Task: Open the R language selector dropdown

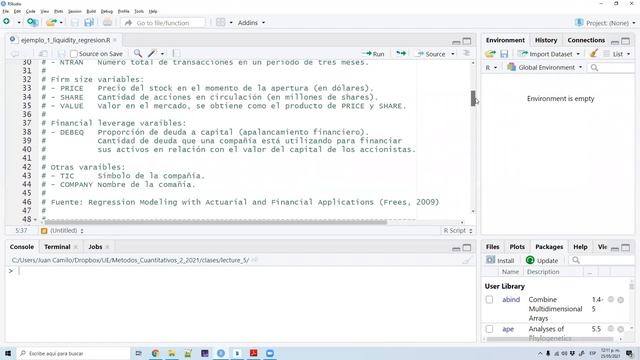Action: pyautogui.click(x=491, y=67)
